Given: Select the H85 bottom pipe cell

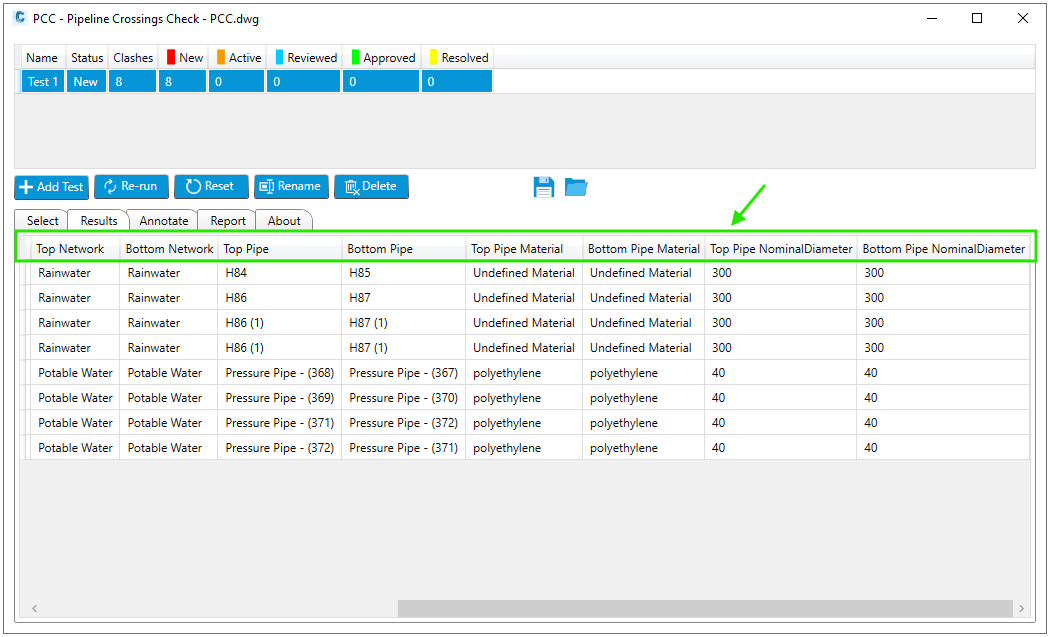Looking at the screenshot, I should 403,273.
